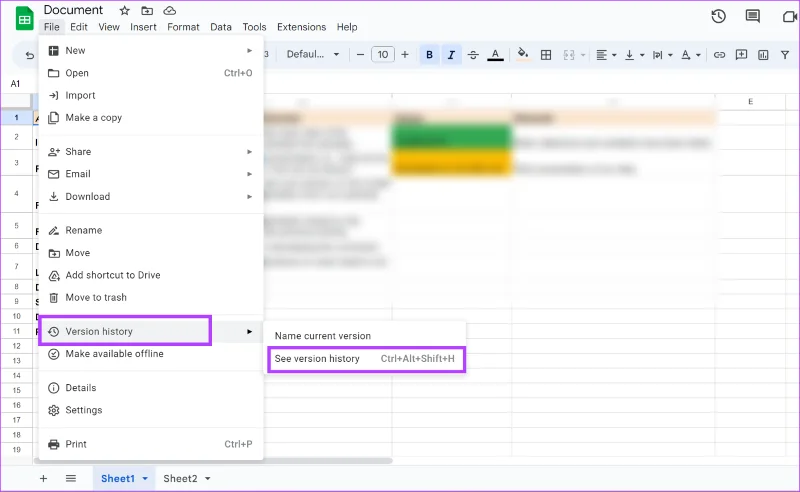The height and width of the screenshot is (492, 800).
Task: Open the Help menu
Action: click(x=347, y=27)
